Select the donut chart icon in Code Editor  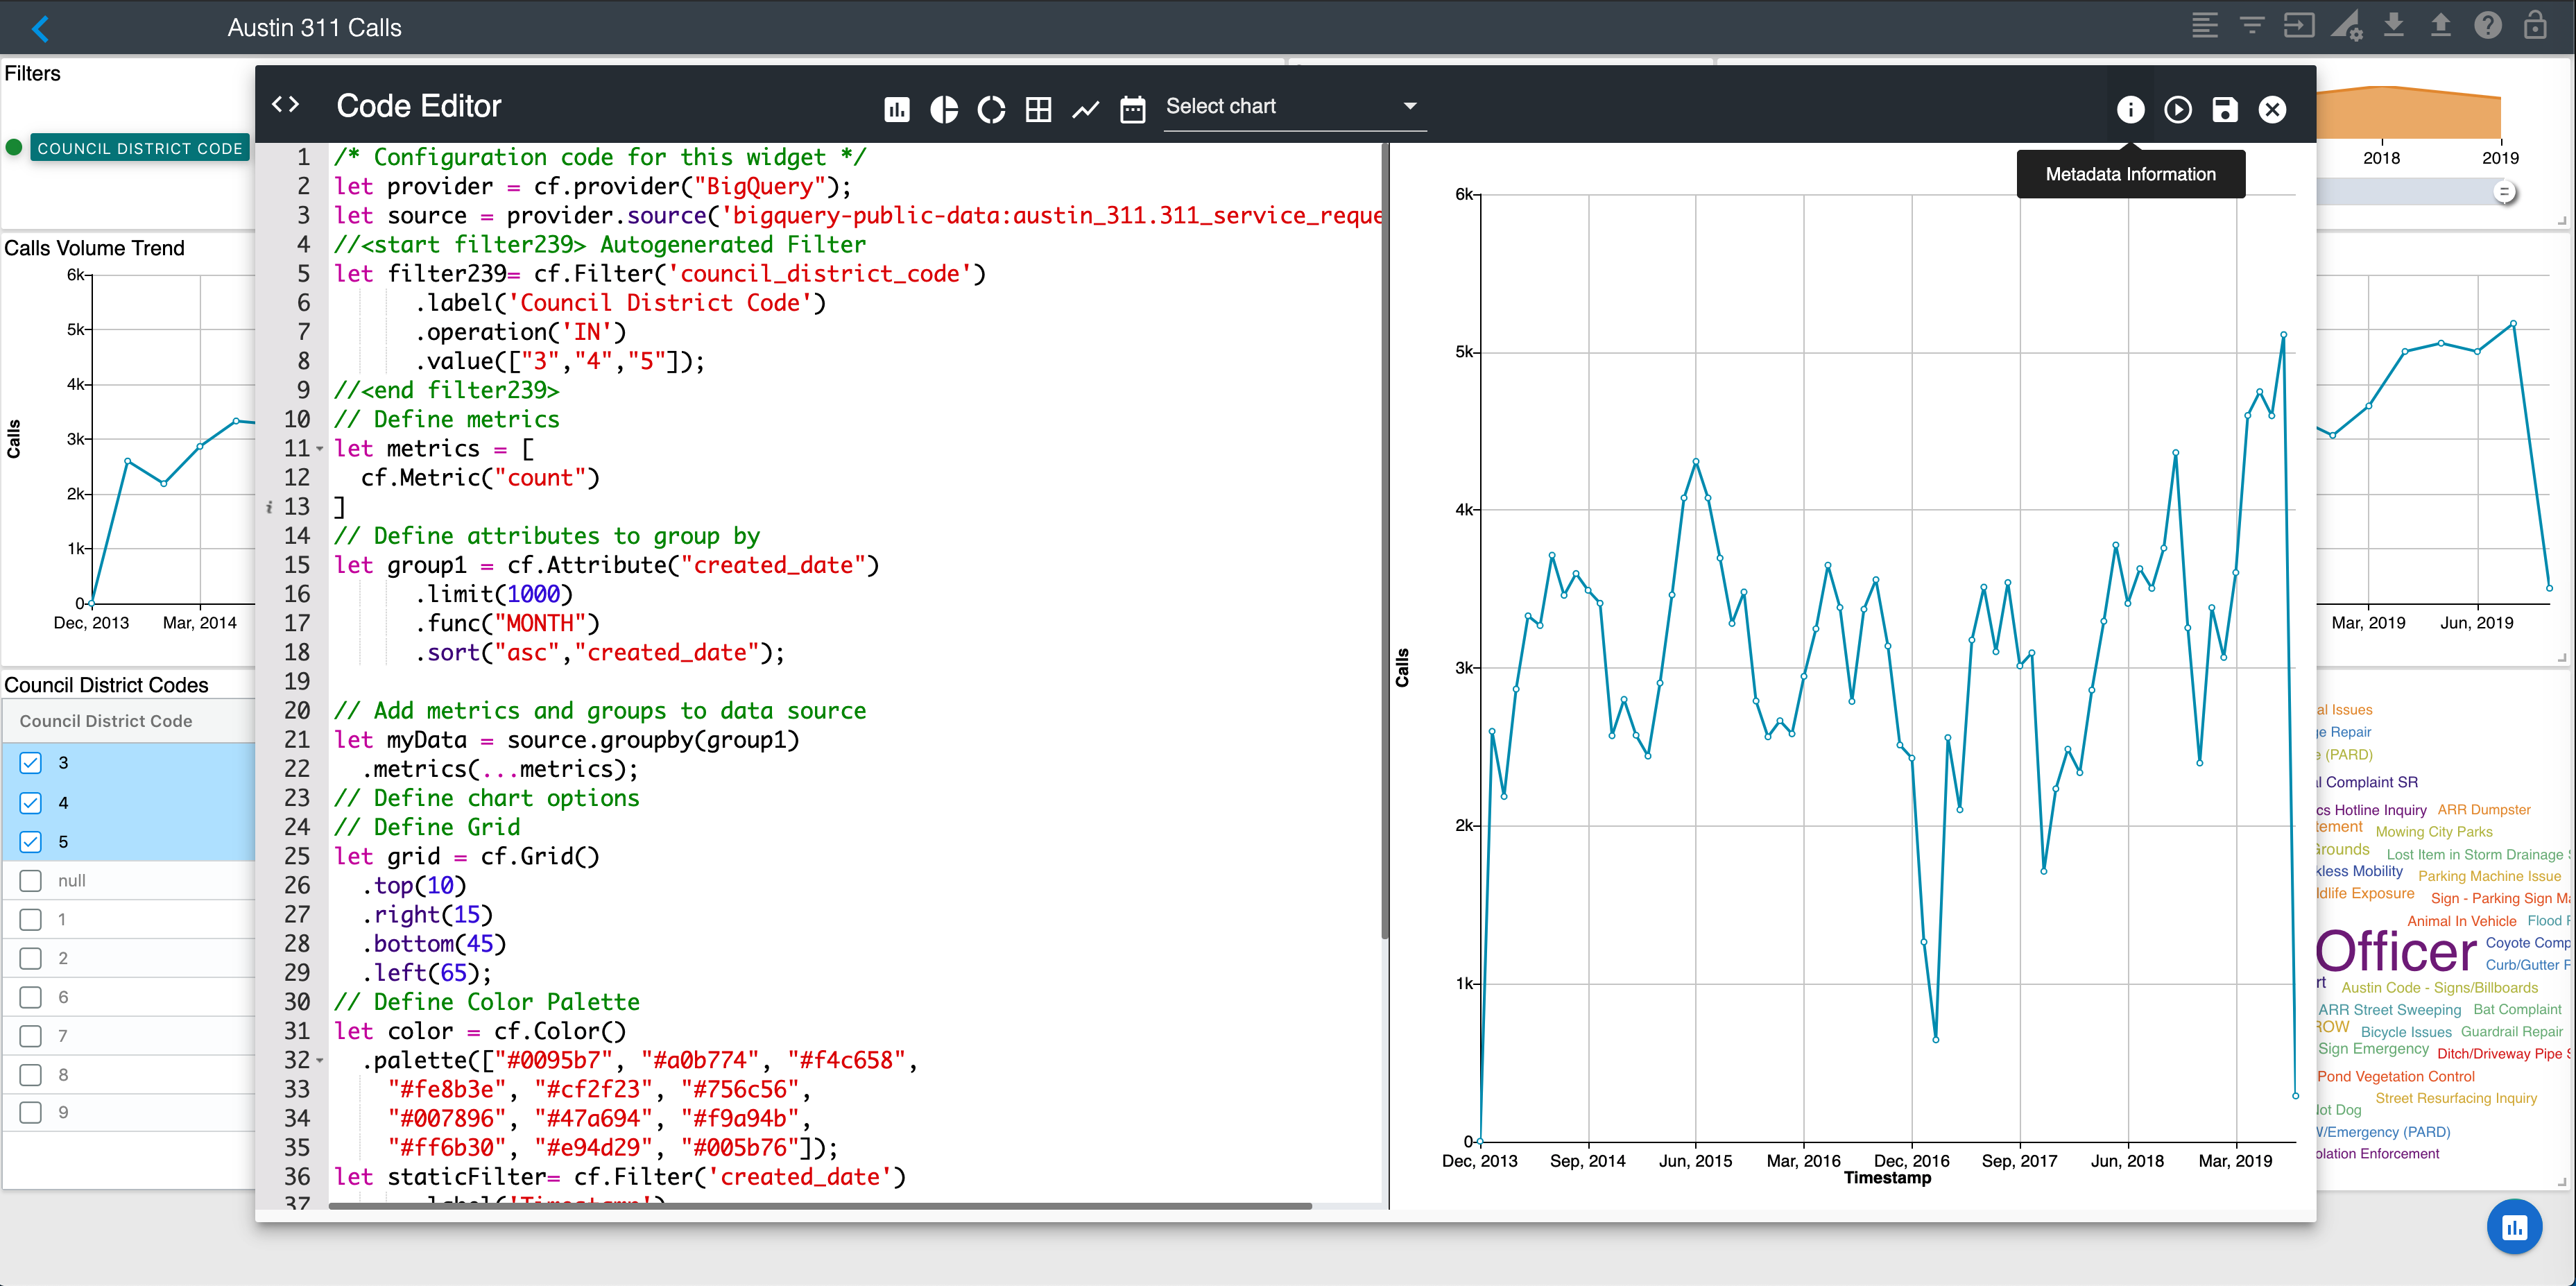(991, 109)
